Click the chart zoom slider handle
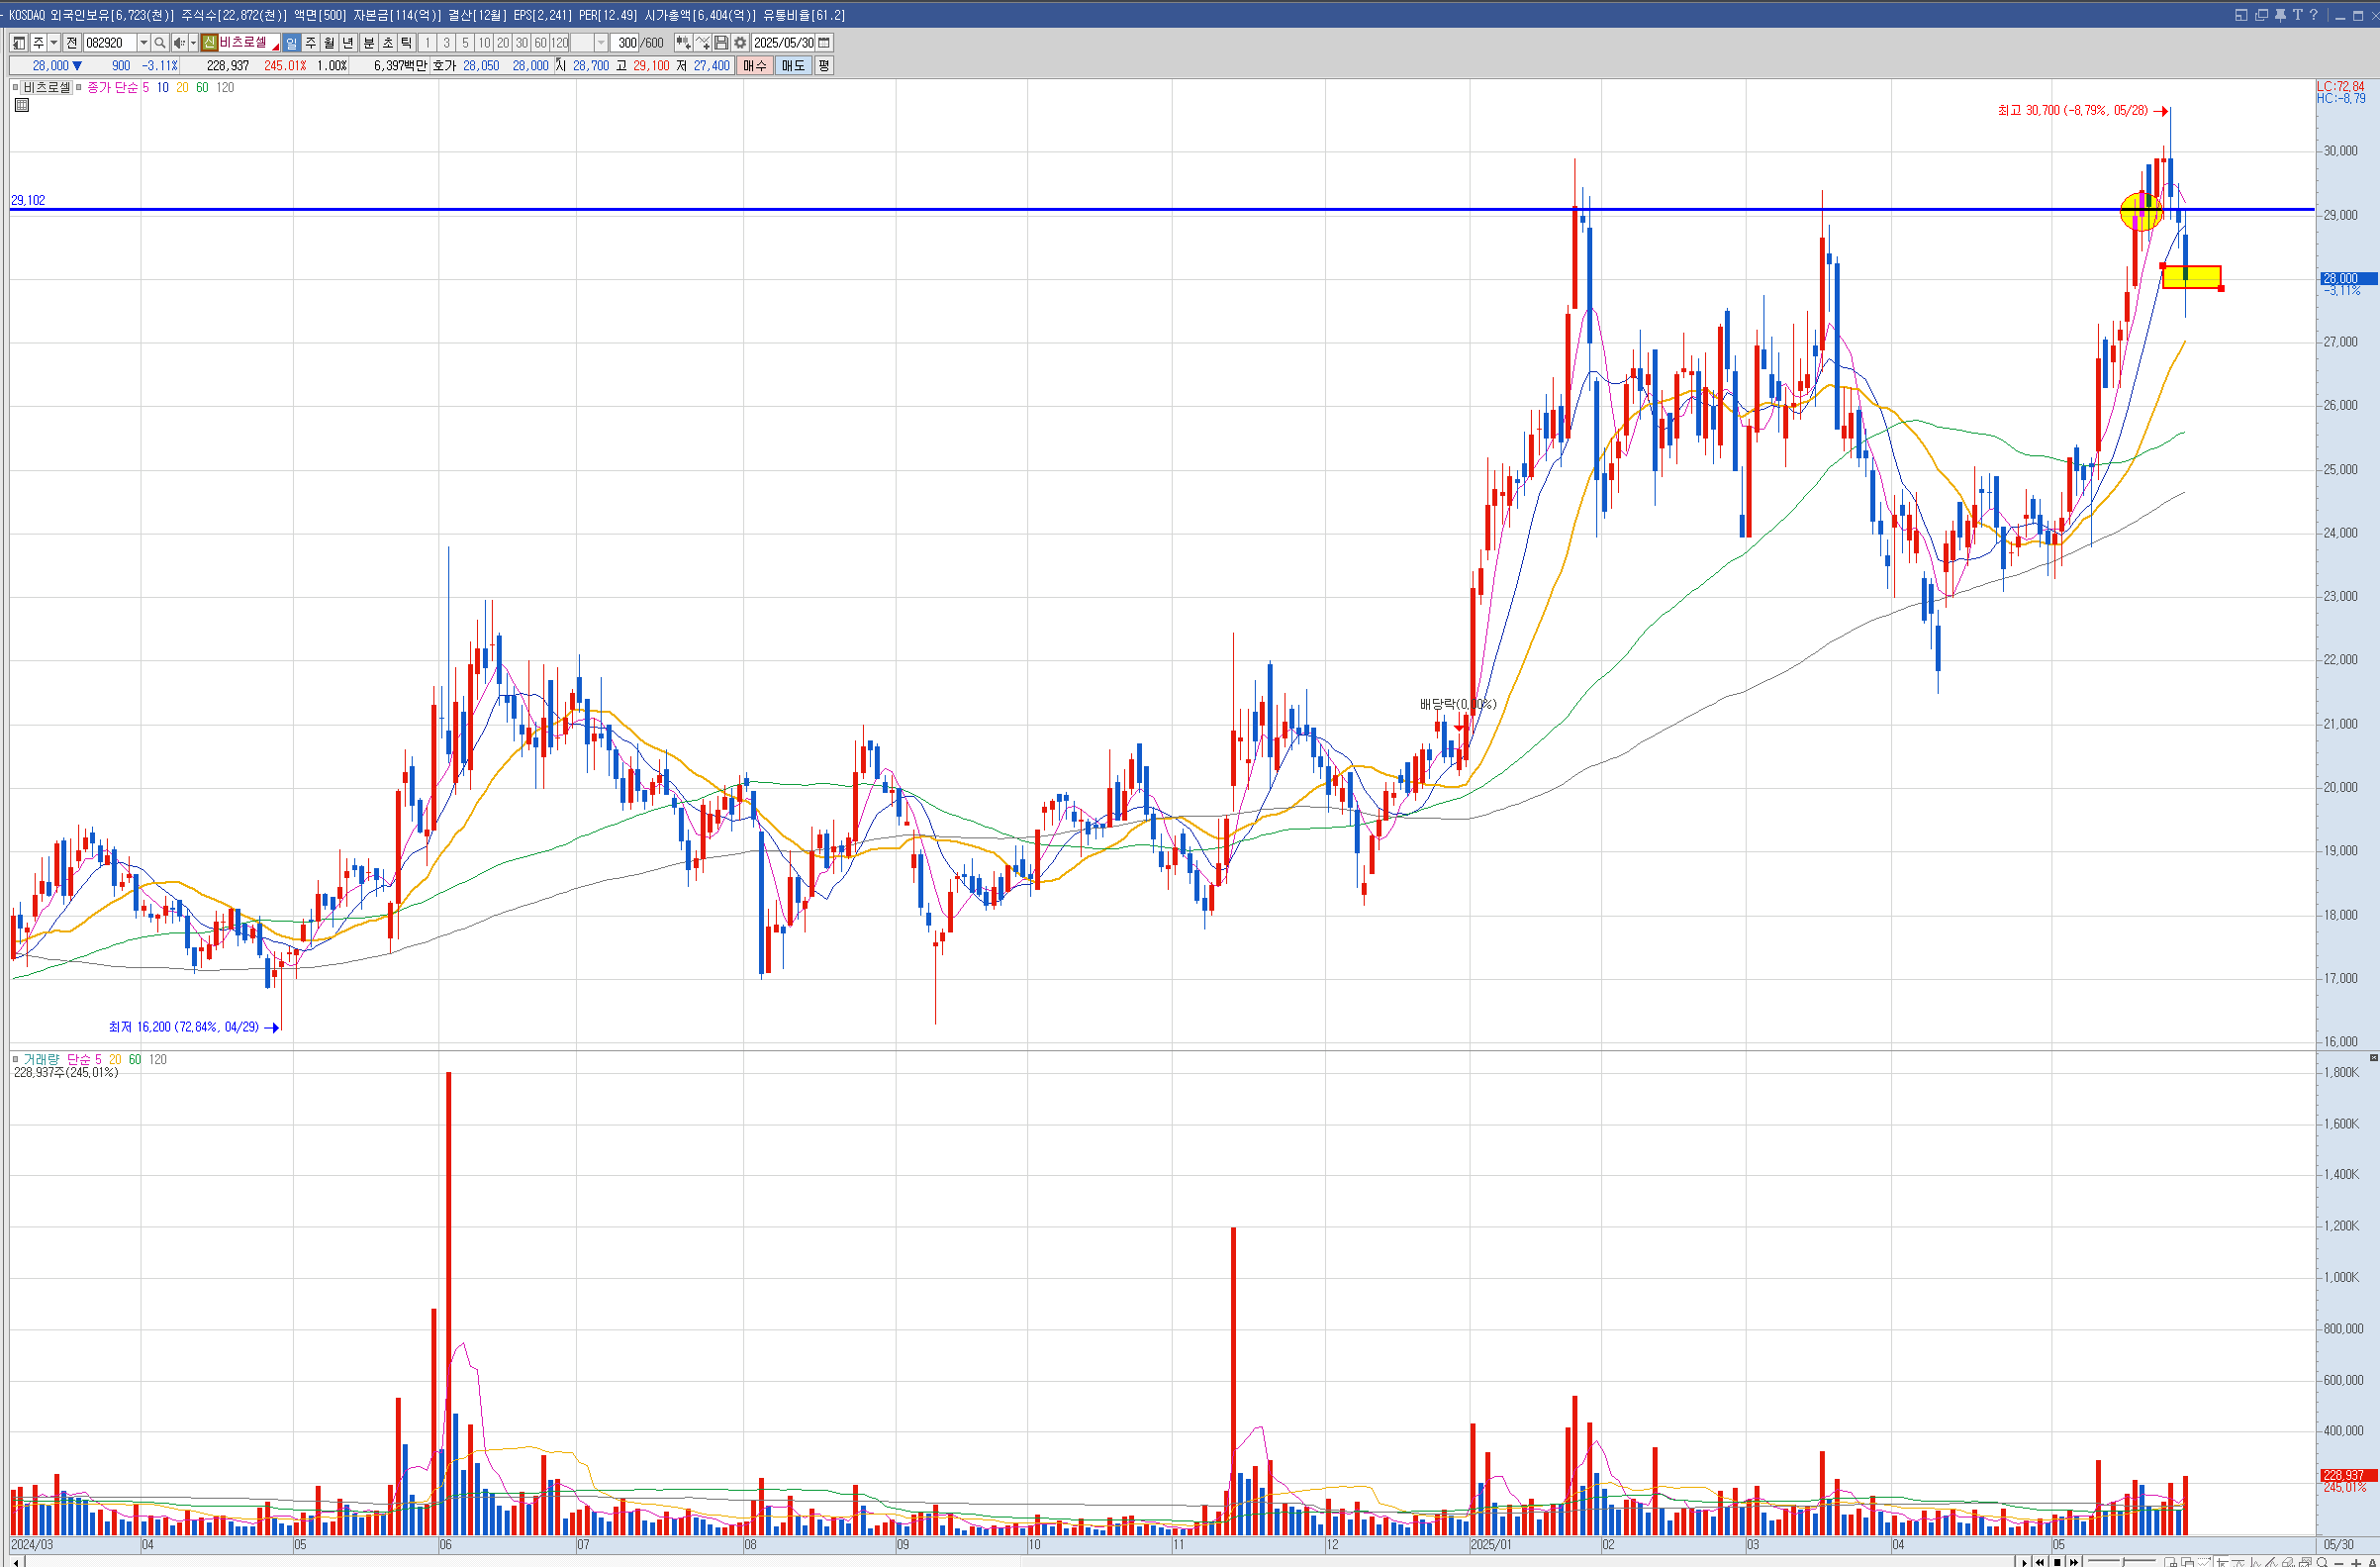 (x=2122, y=1561)
